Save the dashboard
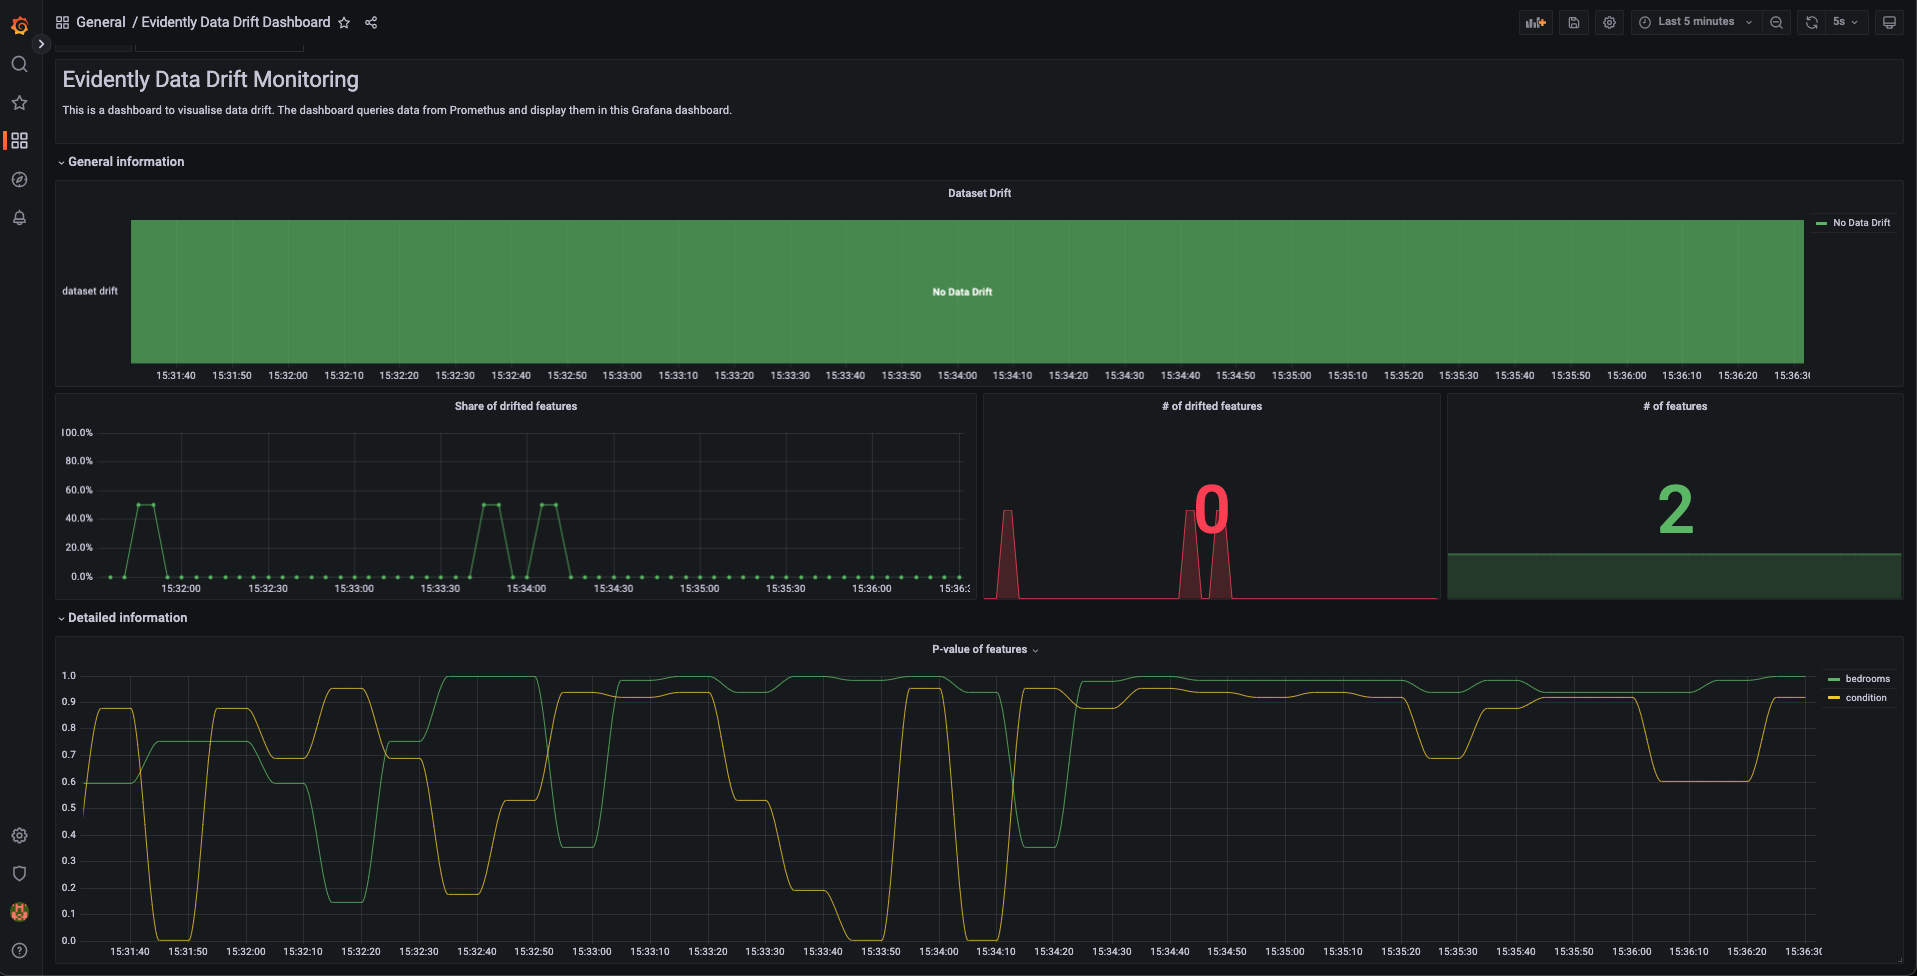Screen dimensions: 1917x976 coord(1574,22)
